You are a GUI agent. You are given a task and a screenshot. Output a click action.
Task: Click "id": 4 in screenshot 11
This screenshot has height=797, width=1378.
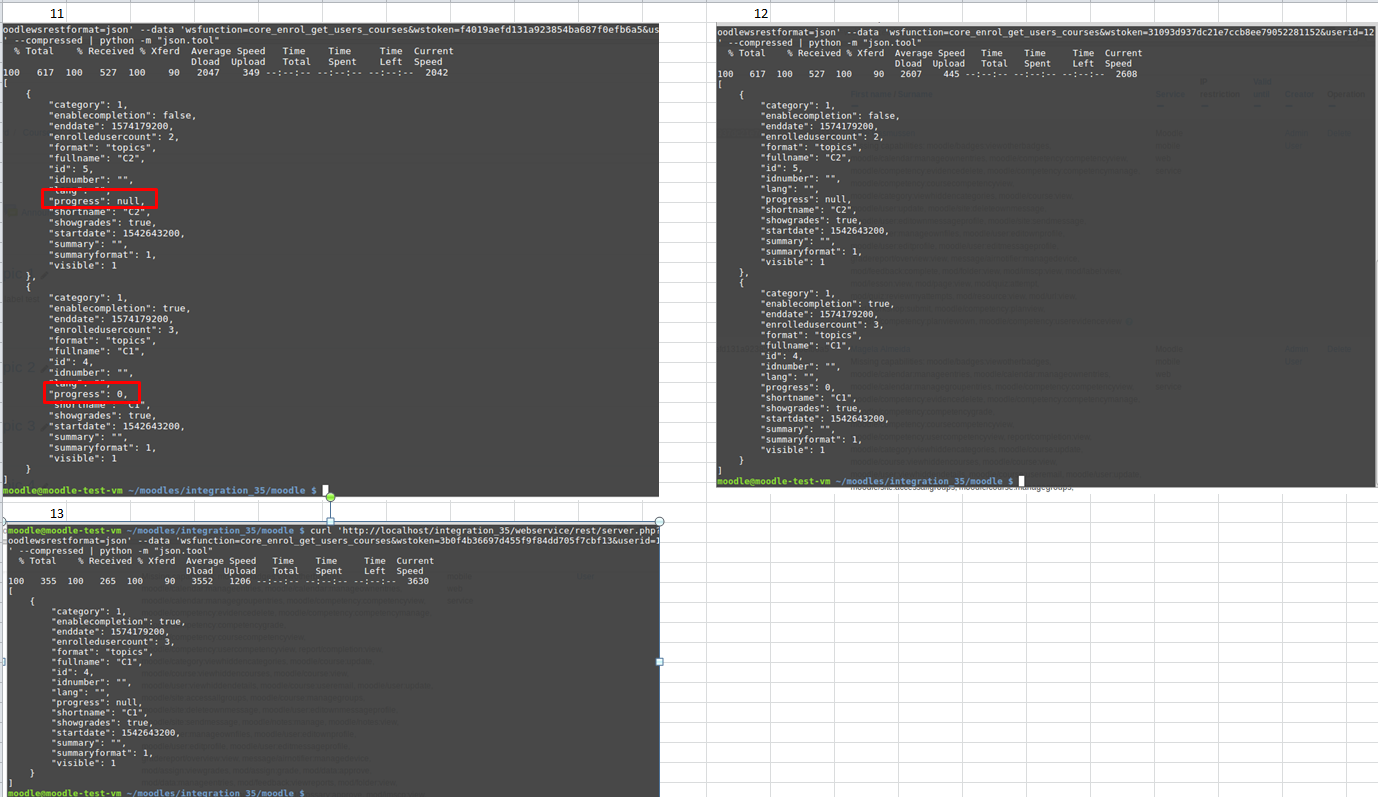(x=70, y=361)
